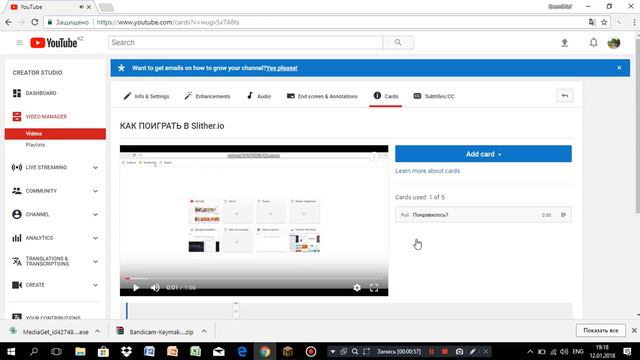Click the translate page icon

[x=592, y=22]
